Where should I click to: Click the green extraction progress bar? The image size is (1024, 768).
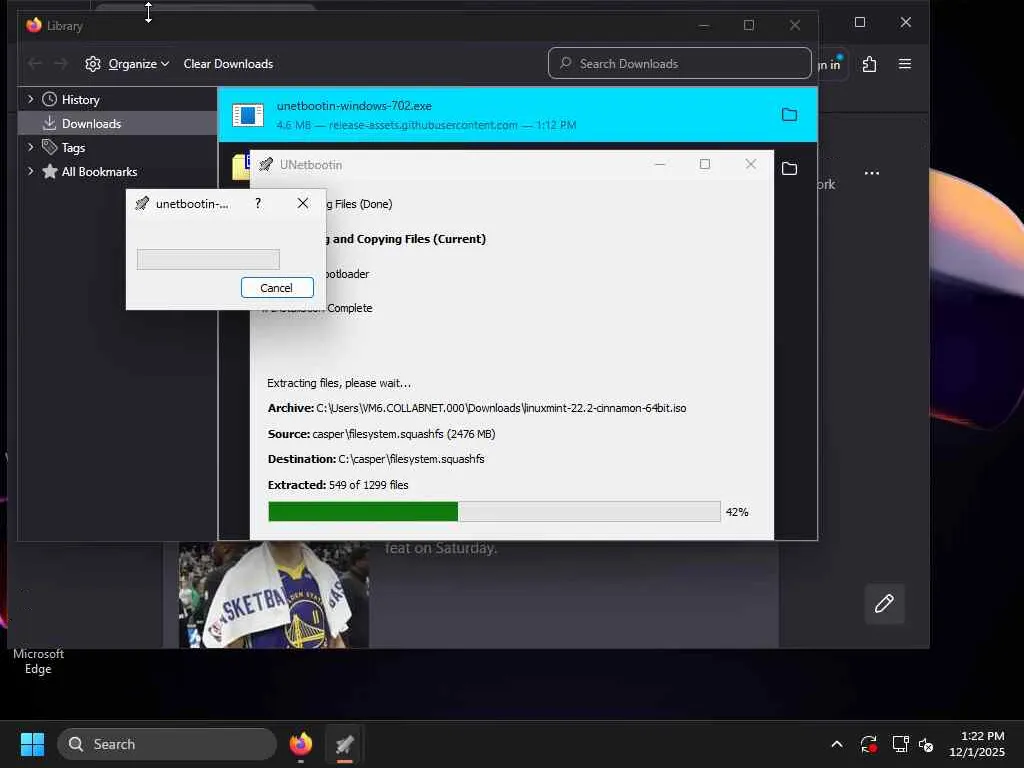pos(494,511)
